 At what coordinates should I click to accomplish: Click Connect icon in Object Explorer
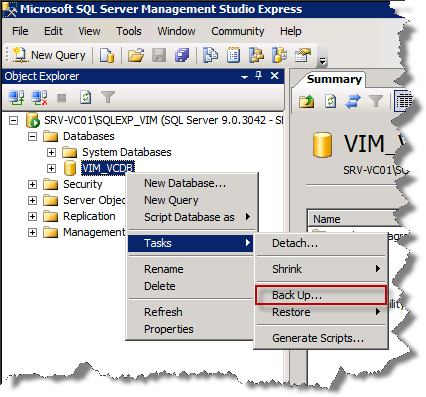[x=16, y=98]
